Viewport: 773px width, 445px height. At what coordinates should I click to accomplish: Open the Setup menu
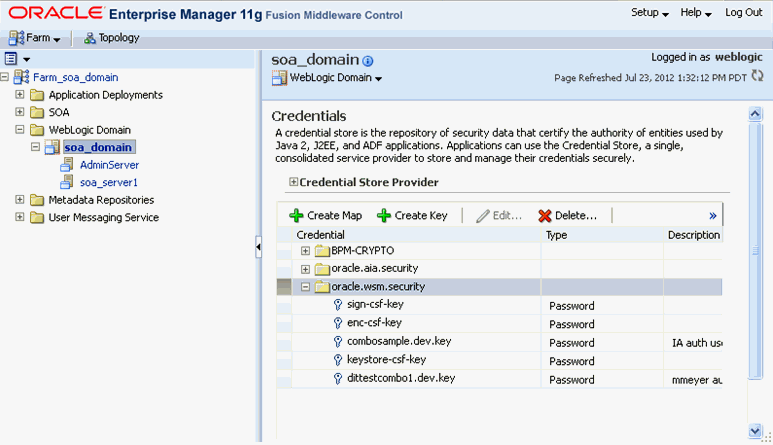650,13
